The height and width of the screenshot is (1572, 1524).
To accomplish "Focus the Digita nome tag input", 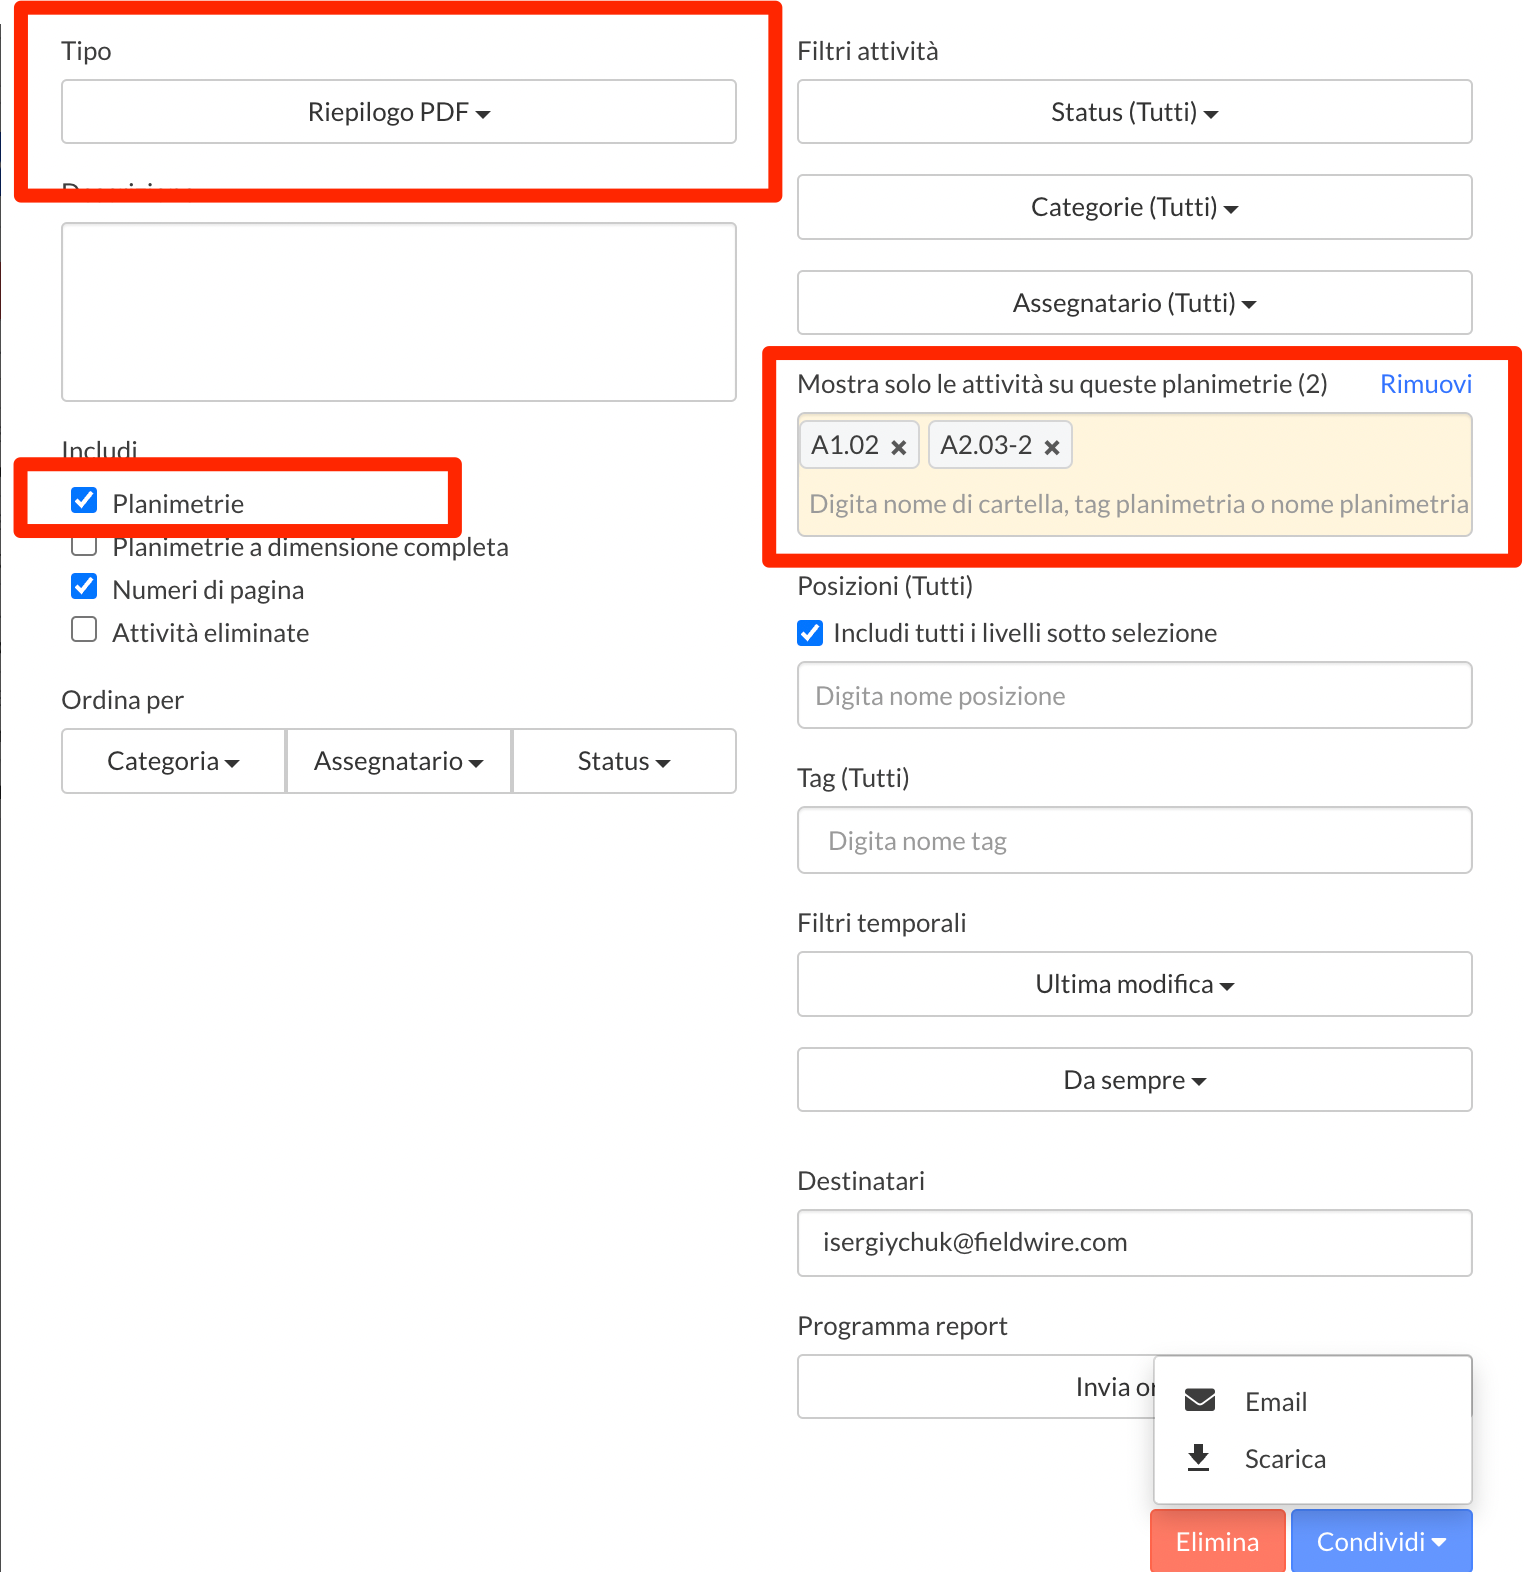I will click(1134, 841).
